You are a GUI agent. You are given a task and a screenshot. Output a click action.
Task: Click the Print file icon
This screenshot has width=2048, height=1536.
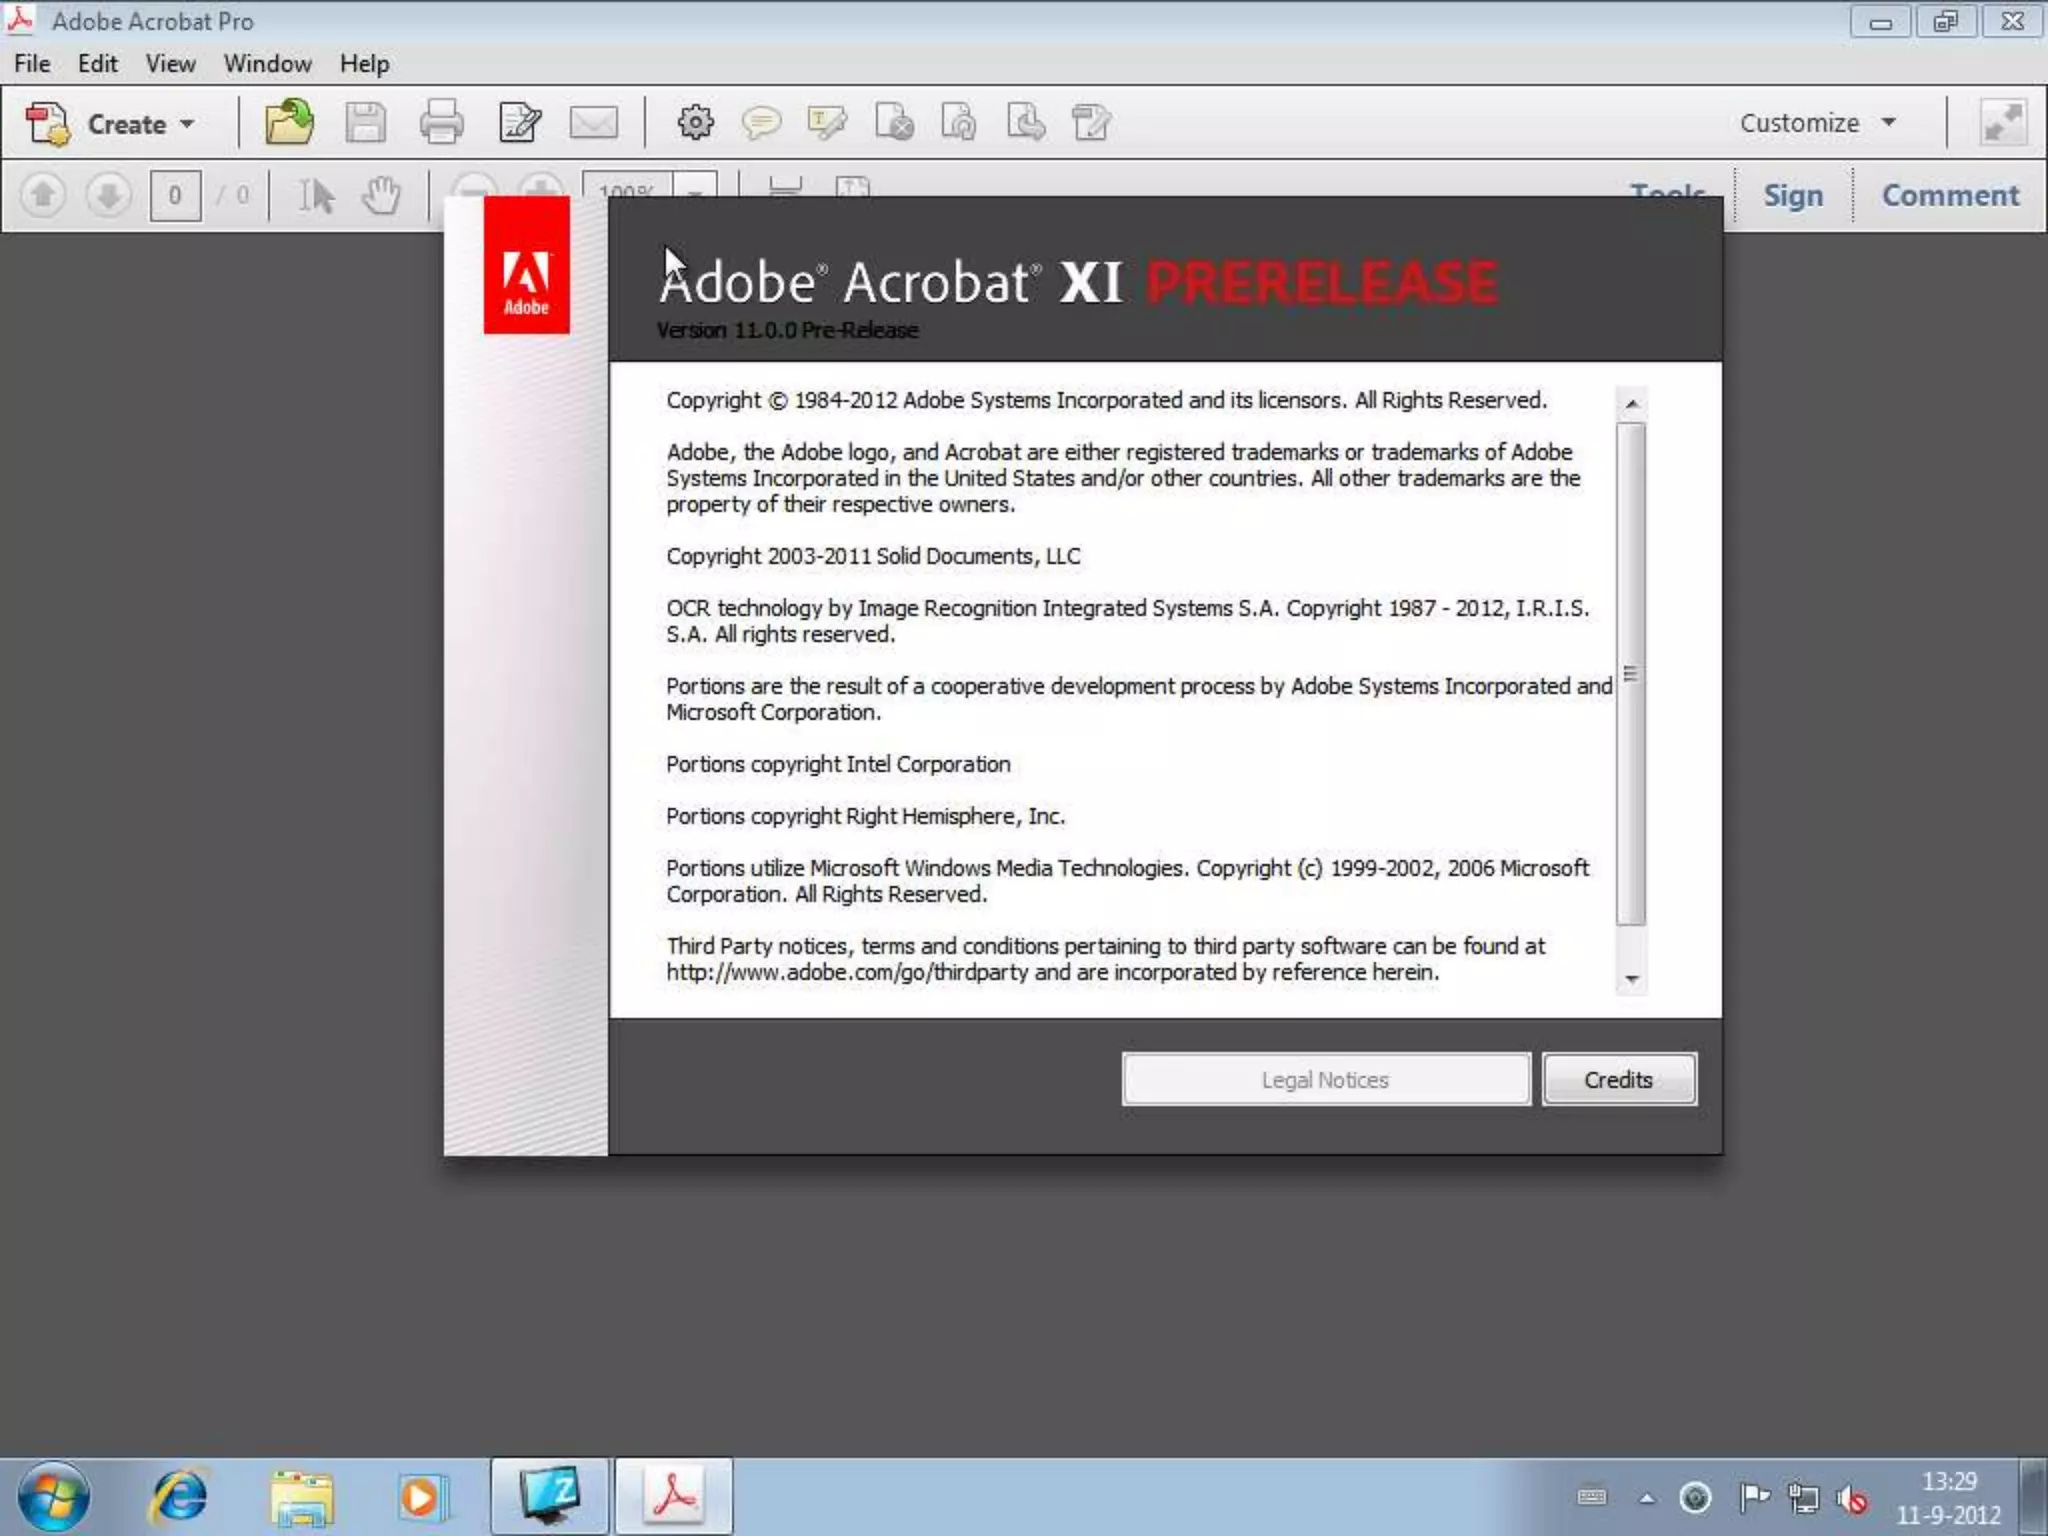tap(441, 123)
